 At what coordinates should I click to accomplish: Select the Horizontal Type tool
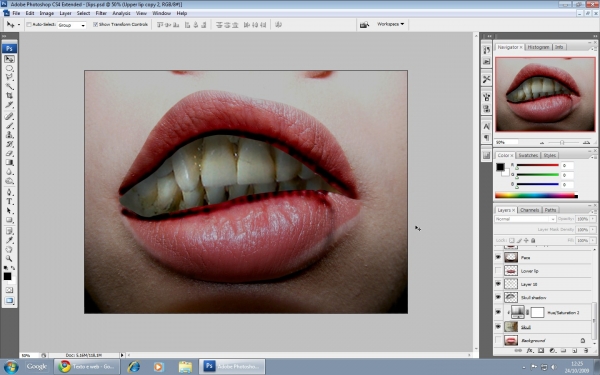[x=10, y=202]
